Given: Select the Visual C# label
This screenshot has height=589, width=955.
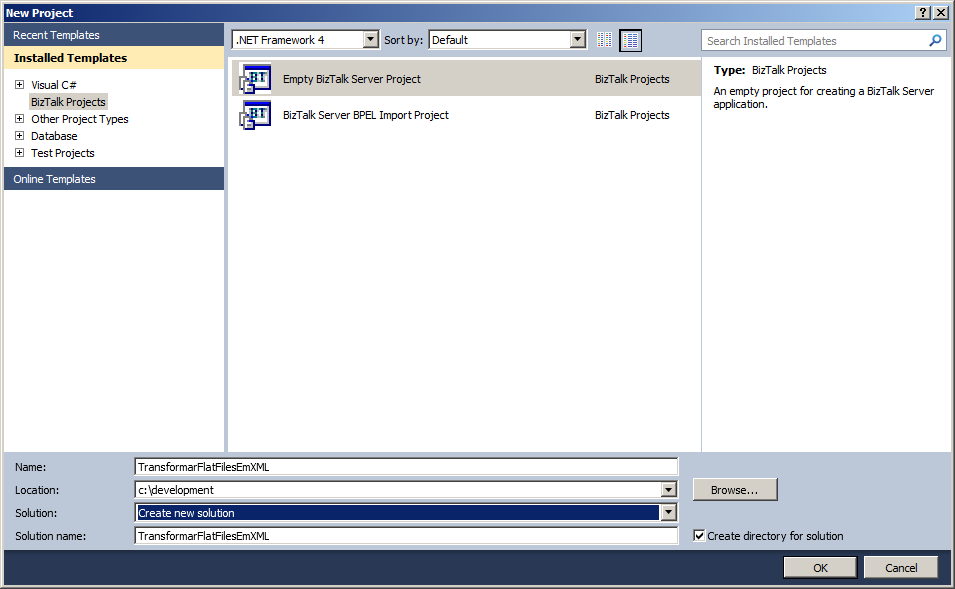Looking at the screenshot, I should click(x=54, y=85).
